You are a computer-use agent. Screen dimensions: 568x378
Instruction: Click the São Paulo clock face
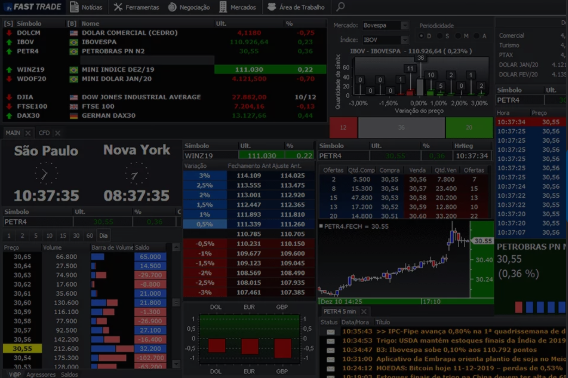pyautogui.click(x=46, y=174)
